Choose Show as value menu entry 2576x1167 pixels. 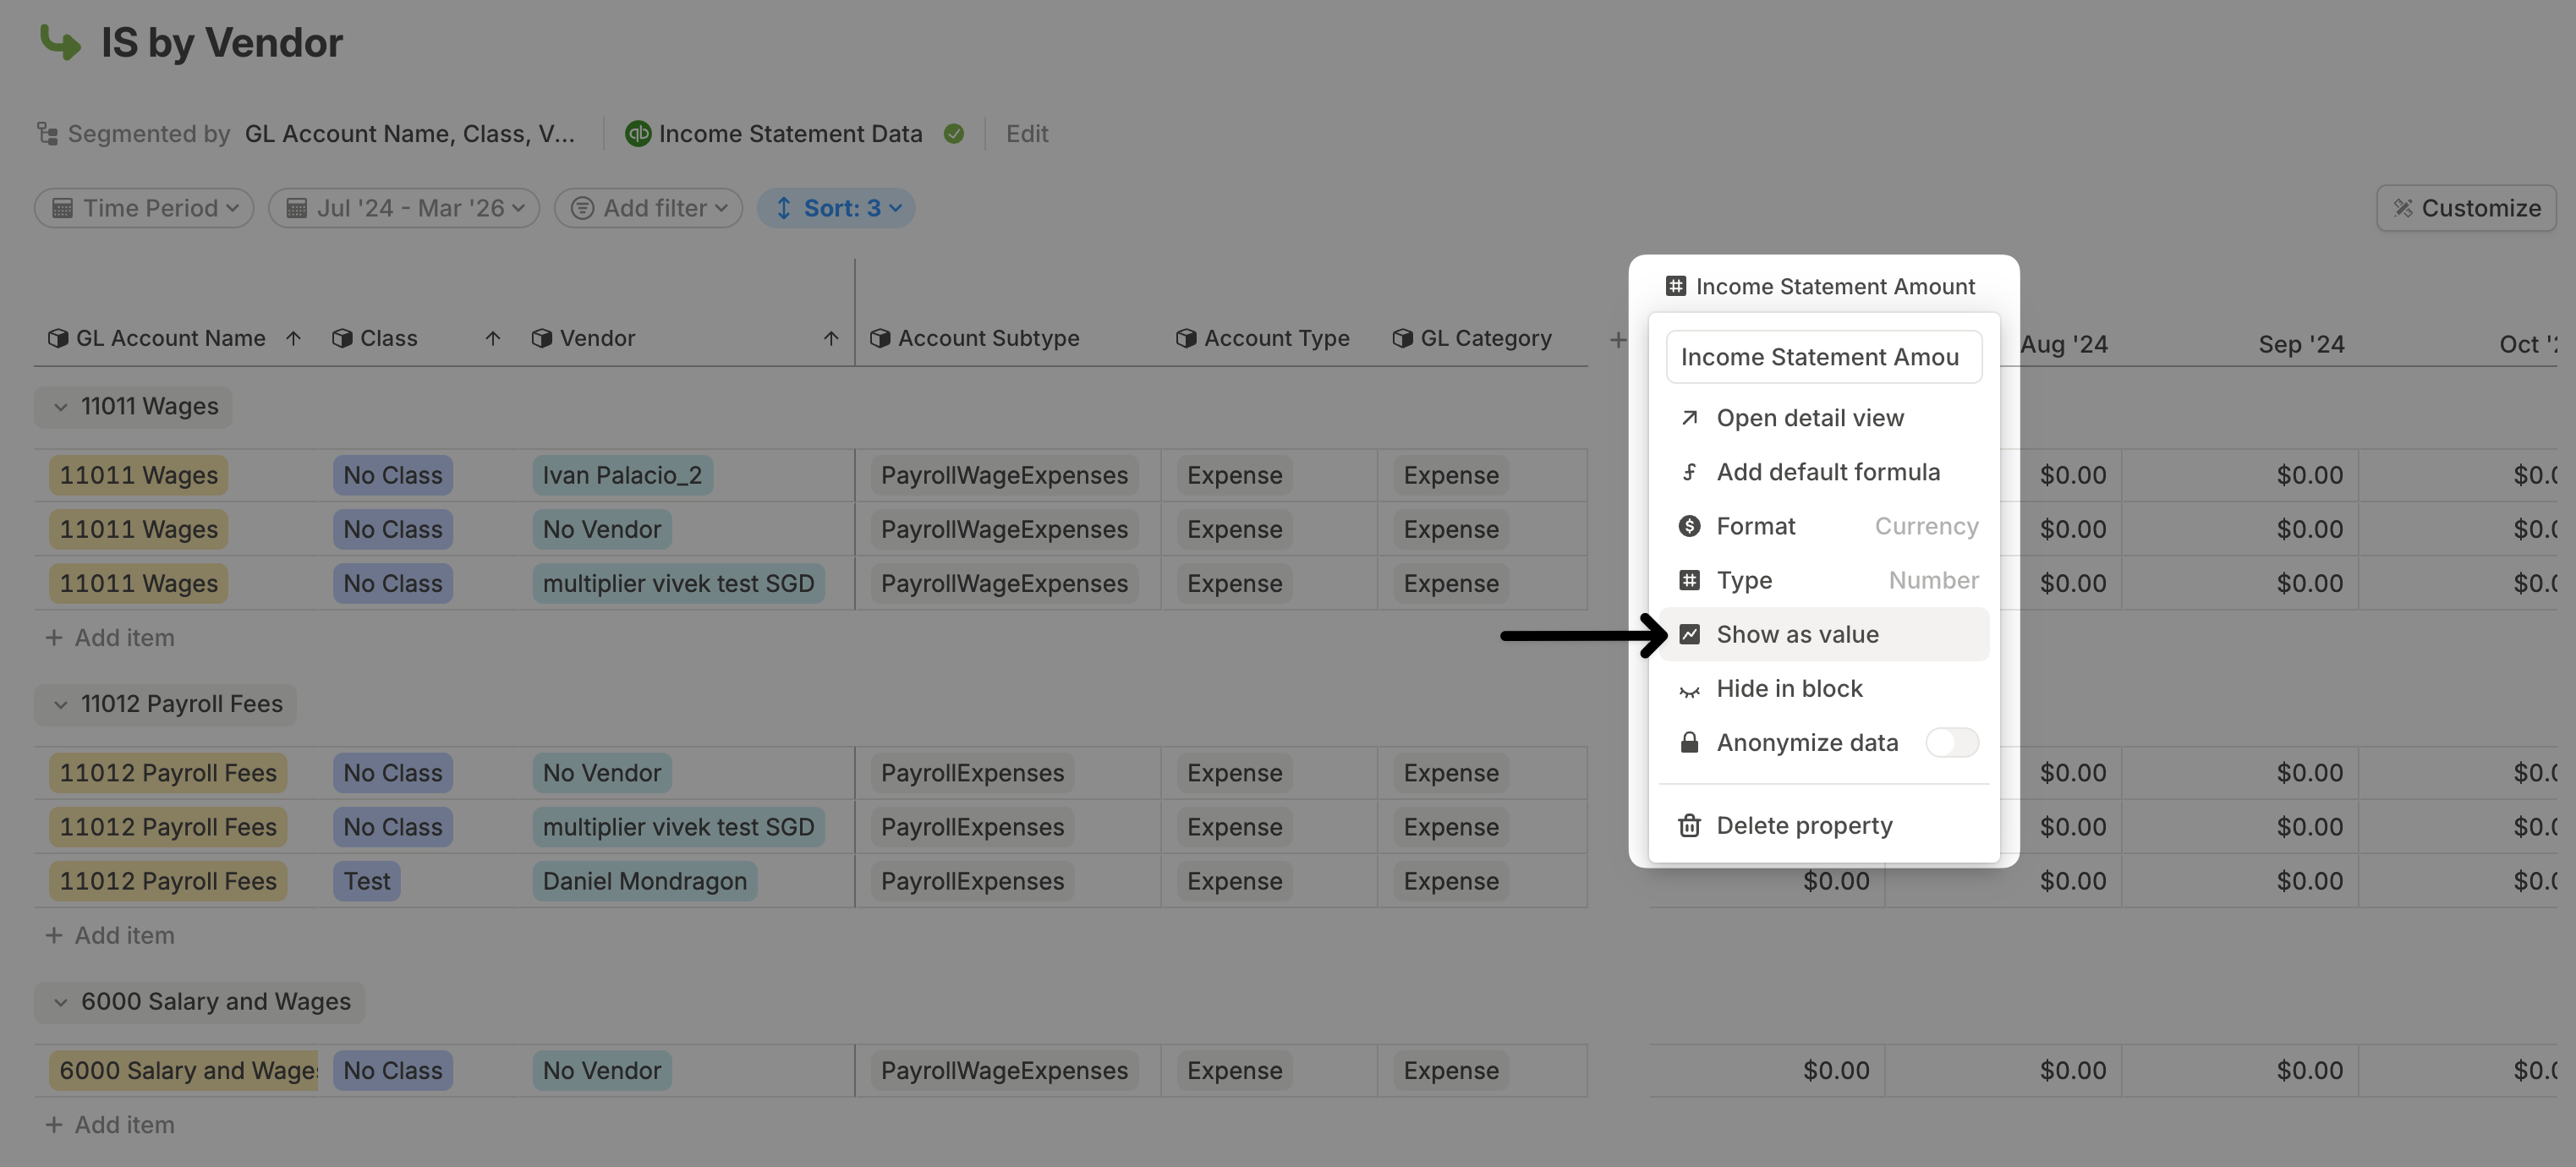pyautogui.click(x=1797, y=635)
